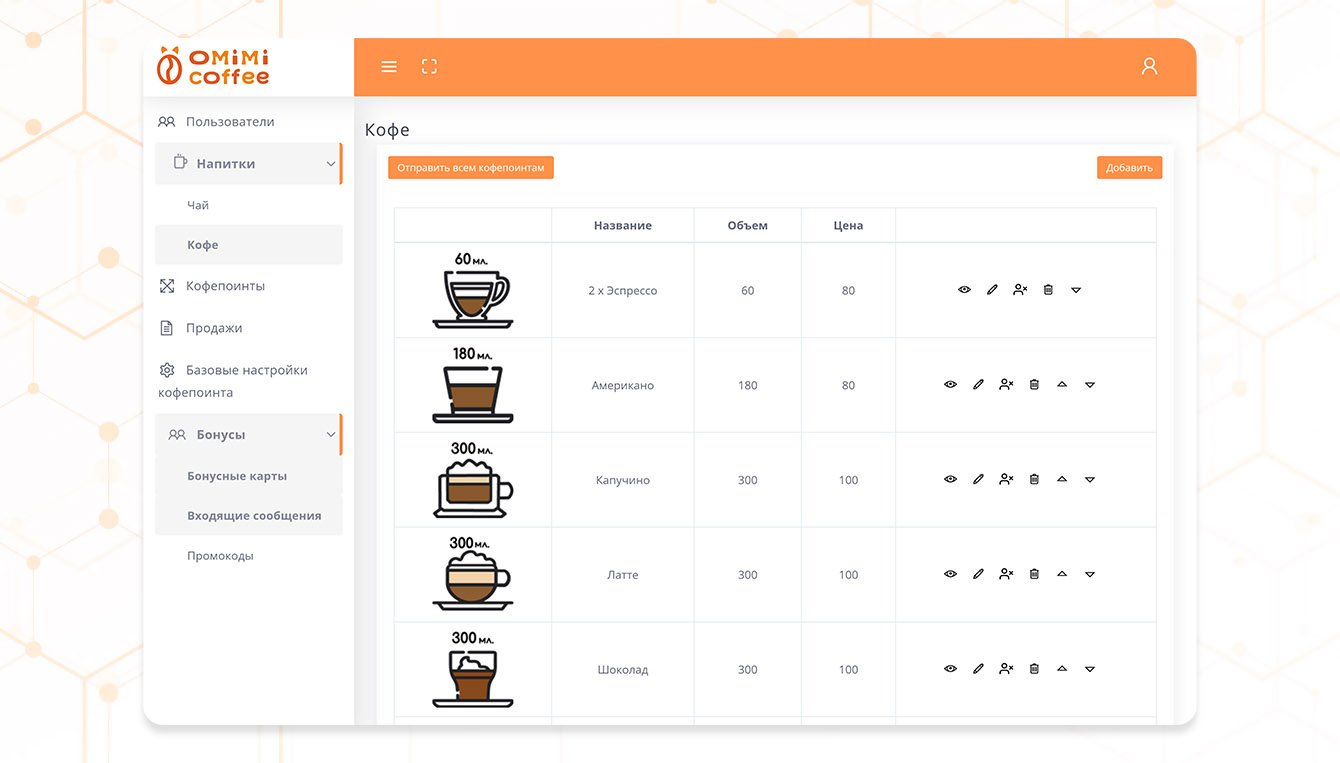Viewport: 1340px width, 763px height.
Task: Click the OMiMi coffee logo
Action: click(x=213, y=66)
